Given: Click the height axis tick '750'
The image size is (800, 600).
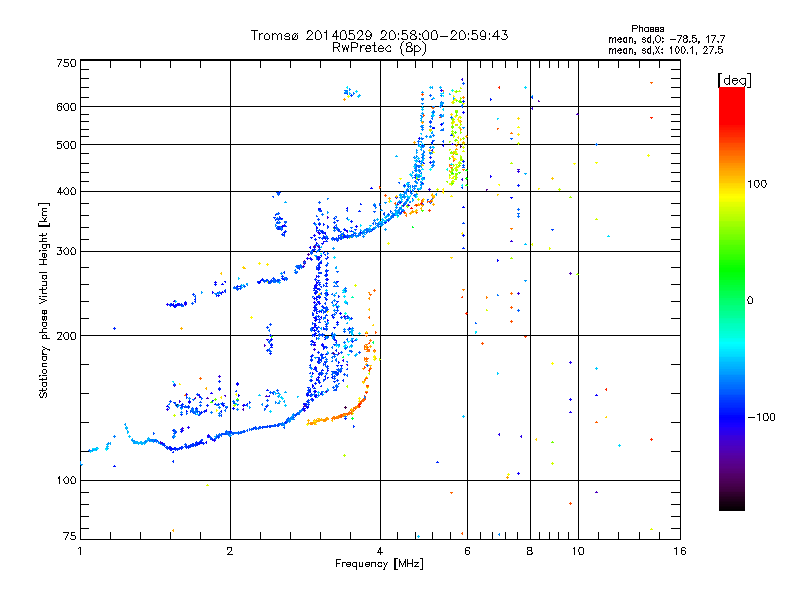Looking at the screenshot, I should pyautogui.click(x=66, y=63).
